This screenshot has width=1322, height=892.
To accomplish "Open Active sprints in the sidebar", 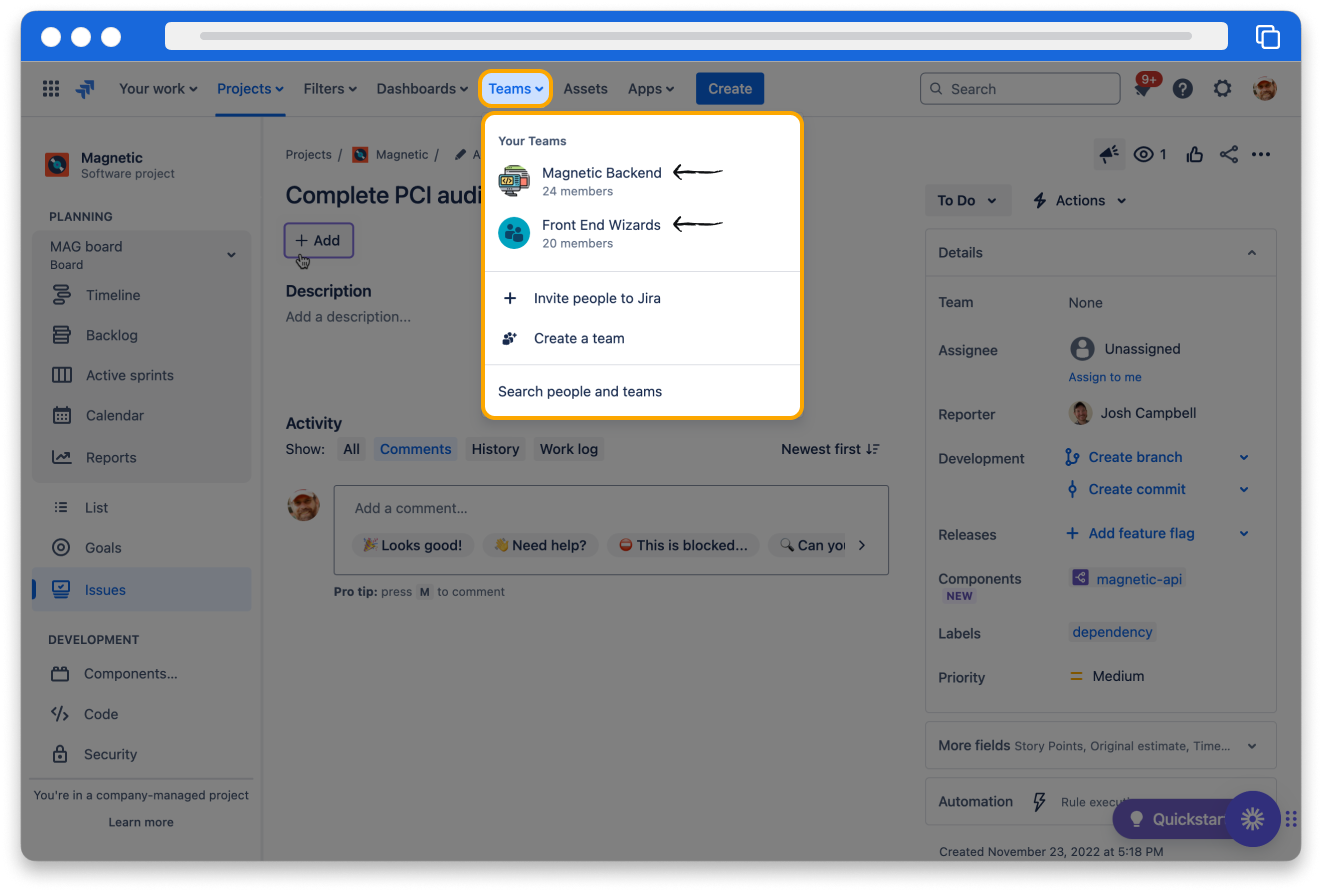I will 142,375.
